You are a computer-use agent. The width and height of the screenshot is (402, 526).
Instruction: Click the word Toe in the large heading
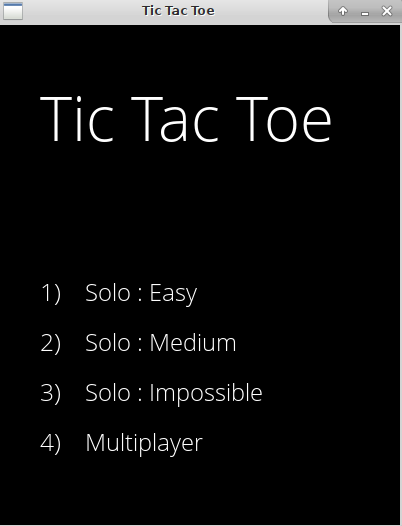284,119
